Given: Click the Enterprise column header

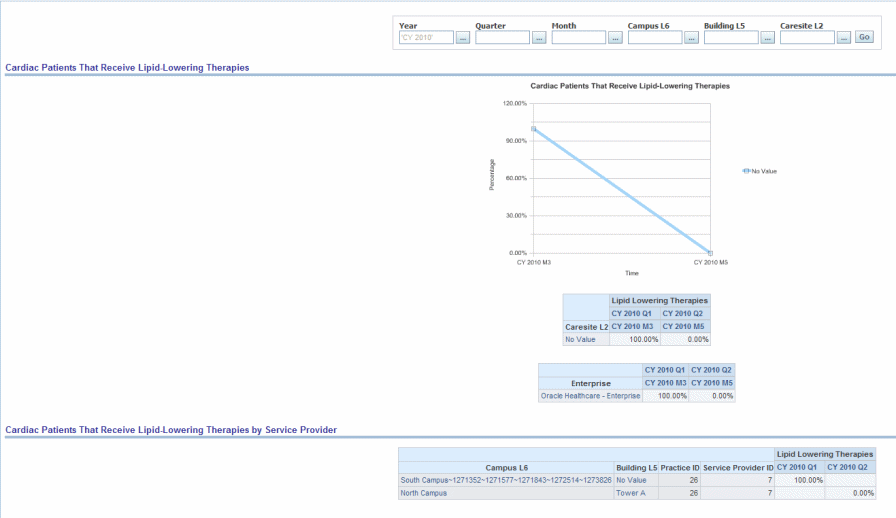Looking at the screenshot, I should 591,383.
